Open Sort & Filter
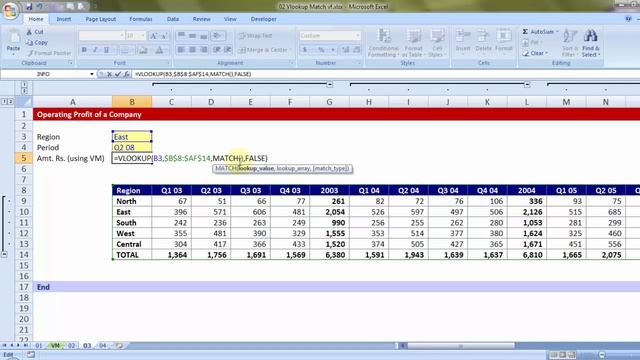The height and width of the screenshot is (360, 640). point(569,43)
